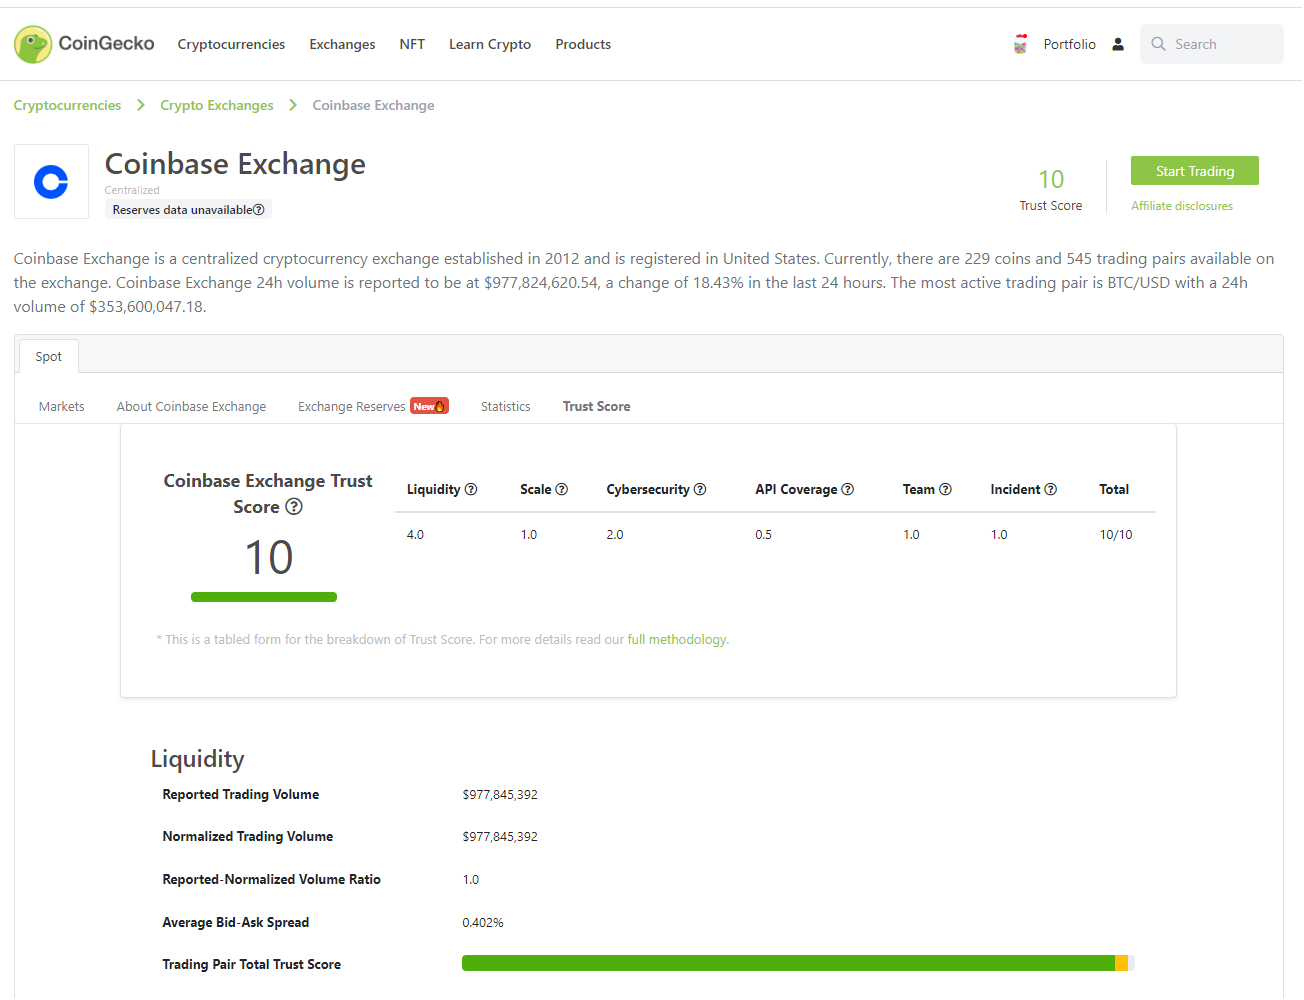Click the Team help question icon
The height and width of the screenshot is (1000, 1304).
click(945, 489)
